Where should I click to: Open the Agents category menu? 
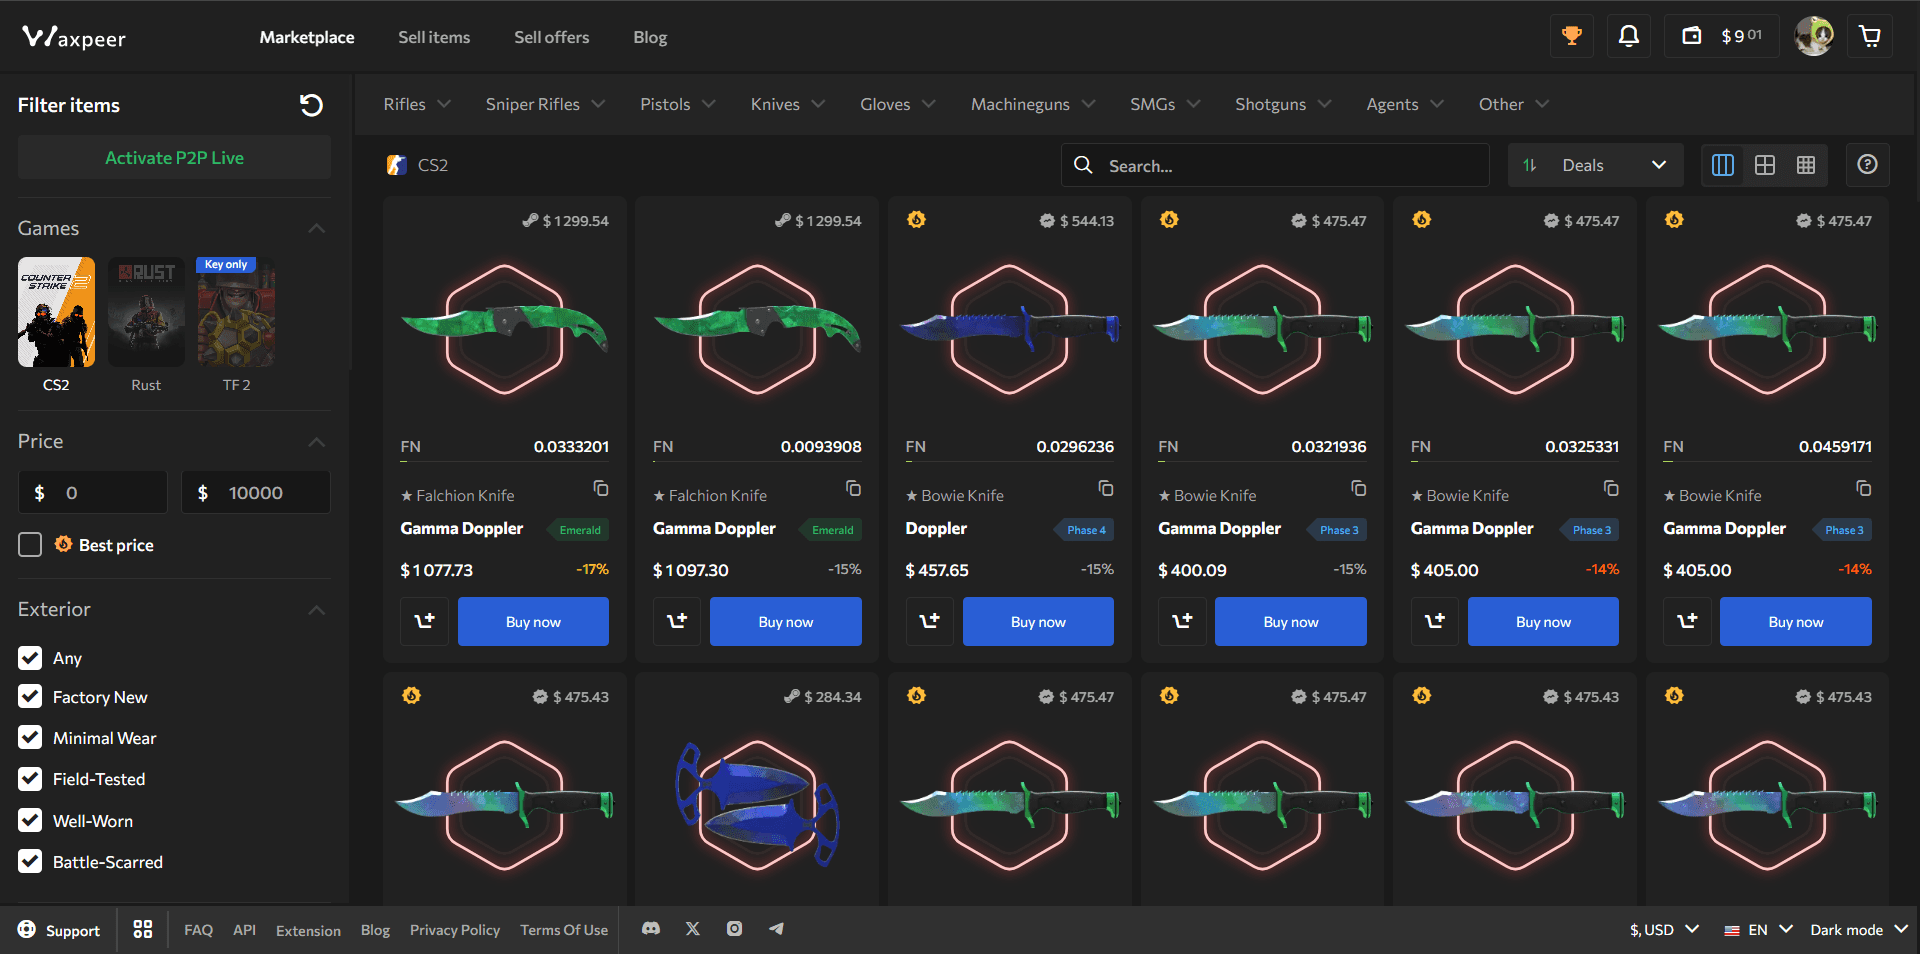[x=1405, y=104]
